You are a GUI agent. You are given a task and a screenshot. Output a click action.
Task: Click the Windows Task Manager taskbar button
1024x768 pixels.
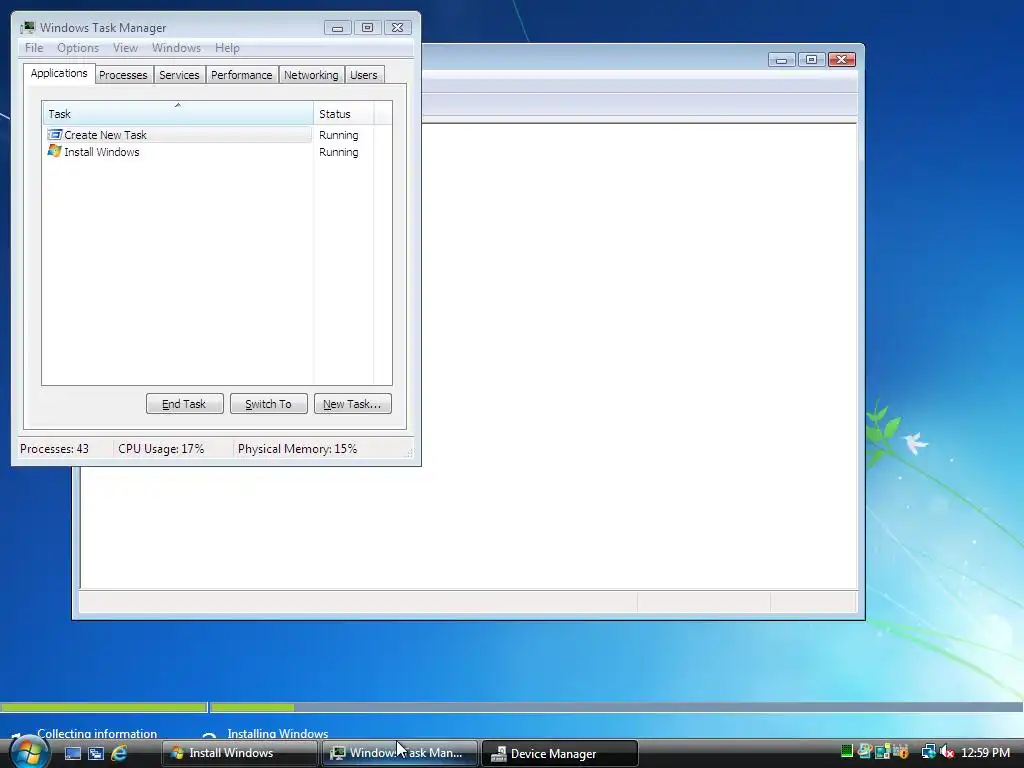click(400, 753)
